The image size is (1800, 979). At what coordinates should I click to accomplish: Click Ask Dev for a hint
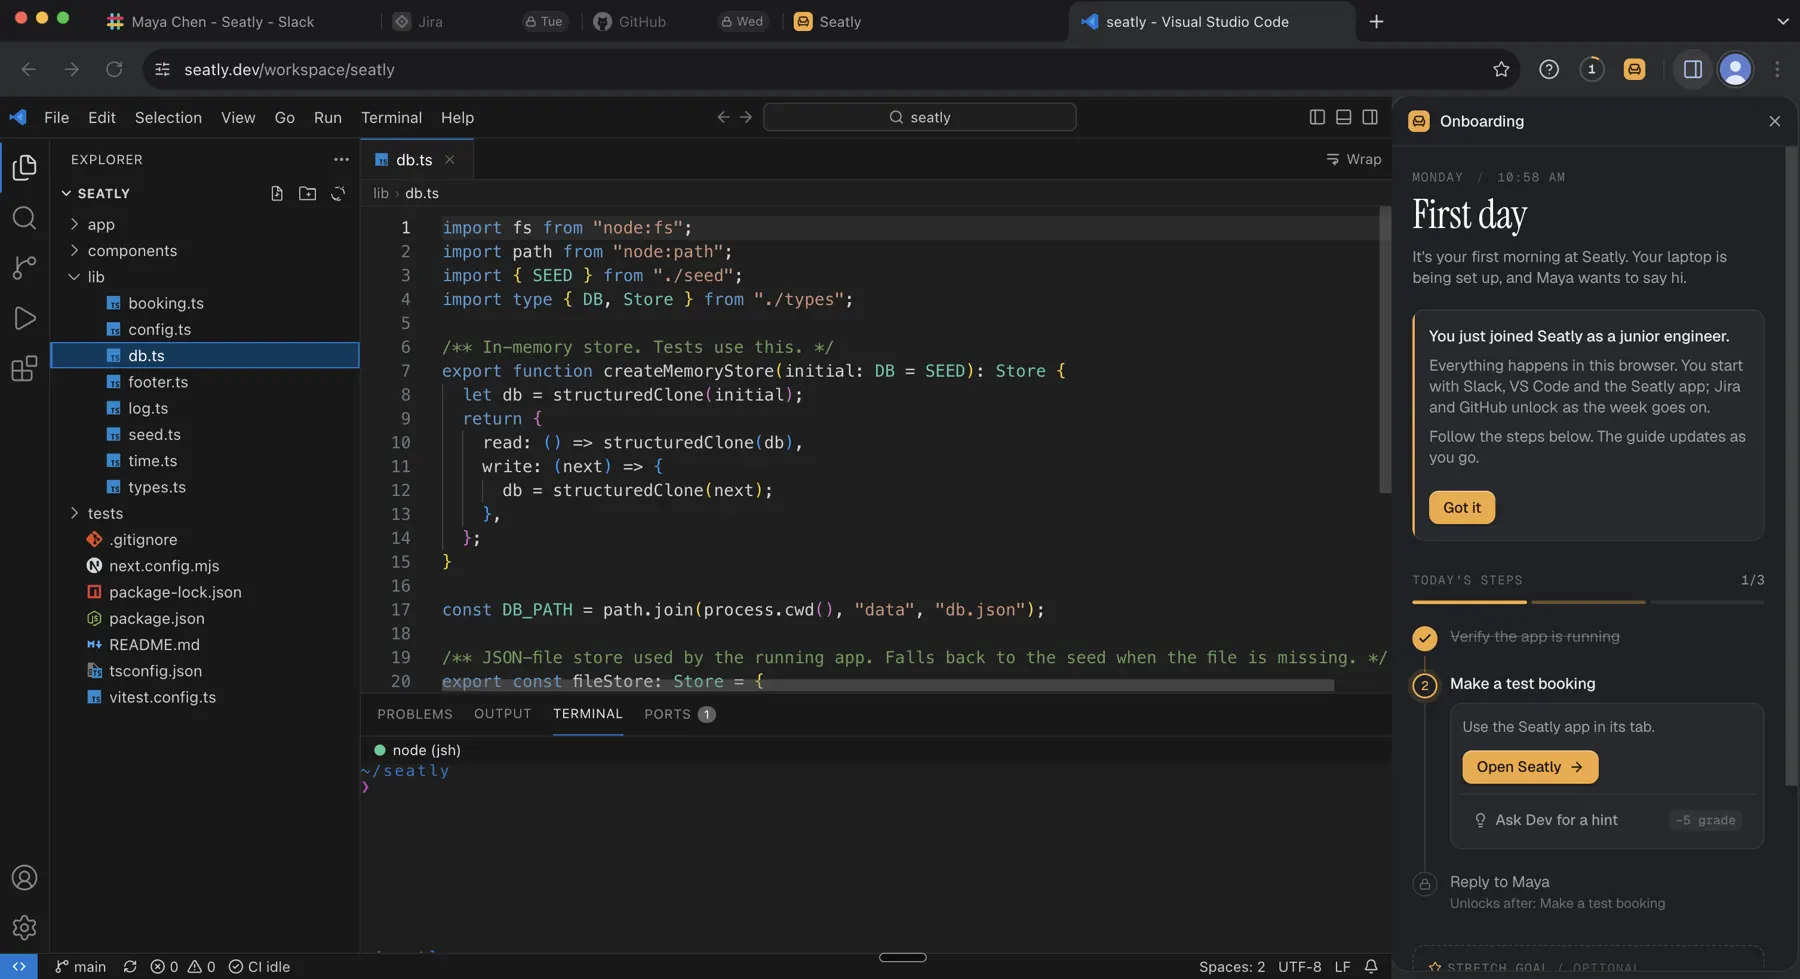click(1555, 820)
